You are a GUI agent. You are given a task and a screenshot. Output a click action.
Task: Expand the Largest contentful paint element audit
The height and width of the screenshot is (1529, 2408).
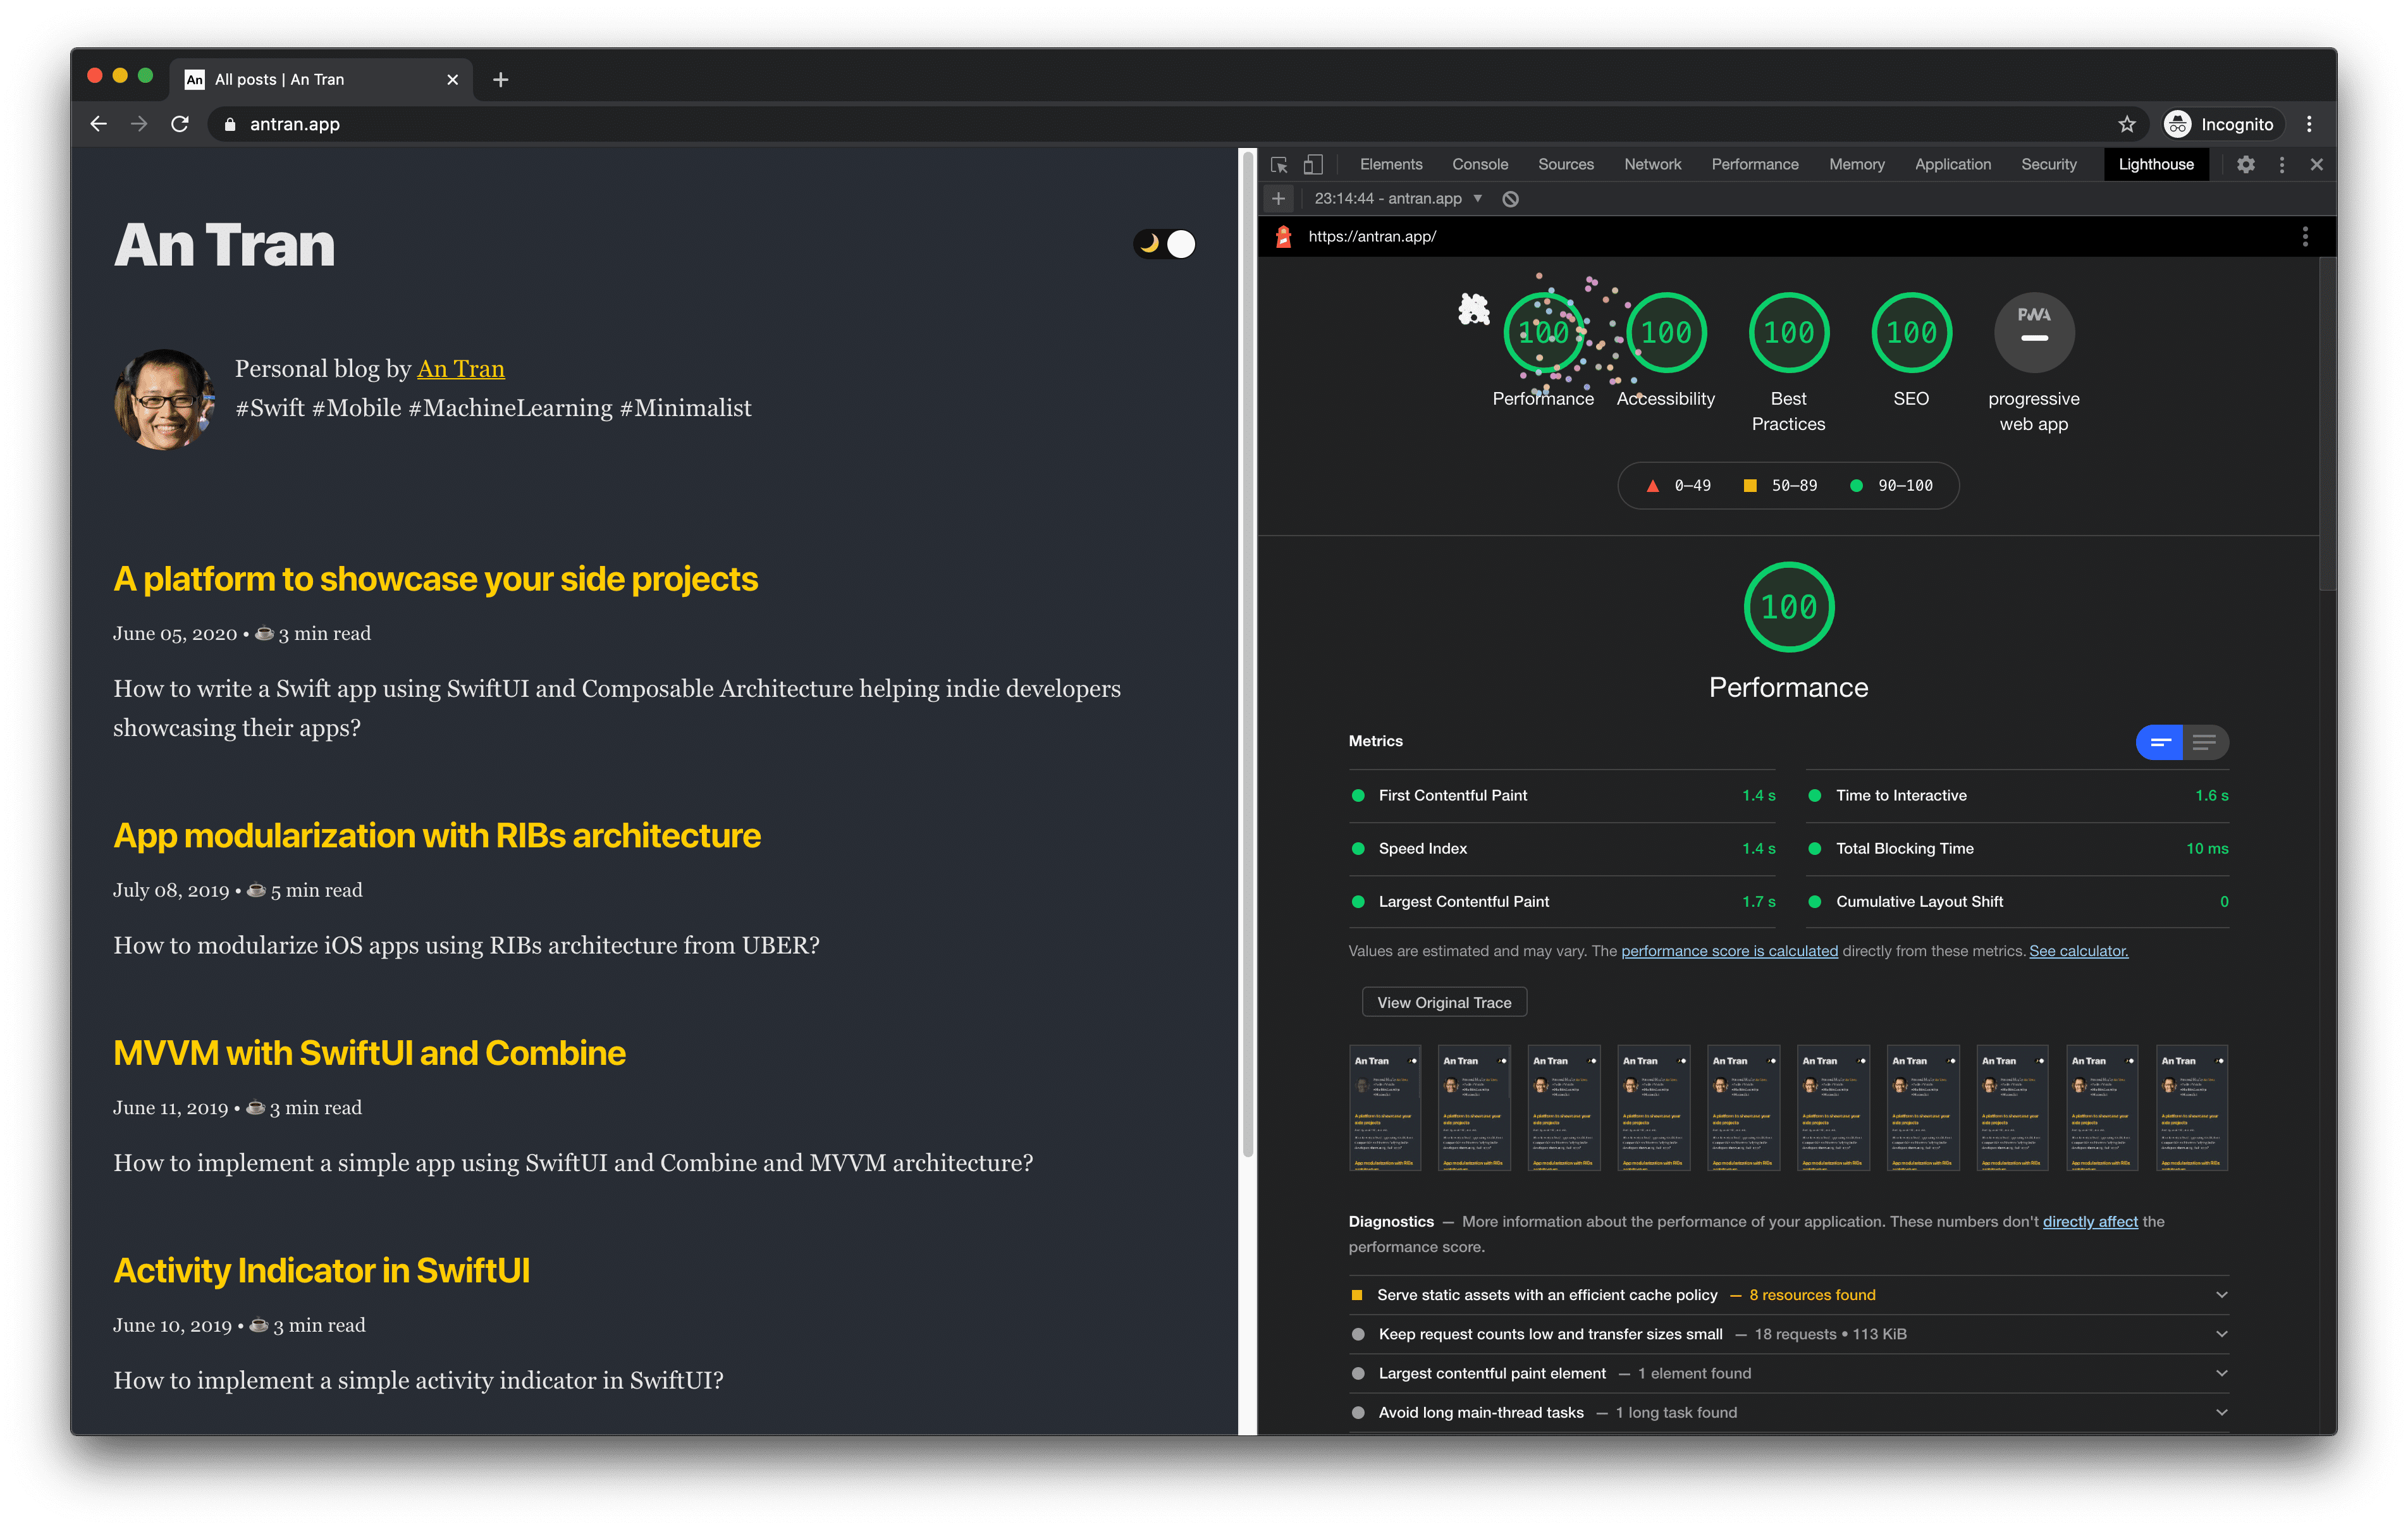click(1789, 1373)
